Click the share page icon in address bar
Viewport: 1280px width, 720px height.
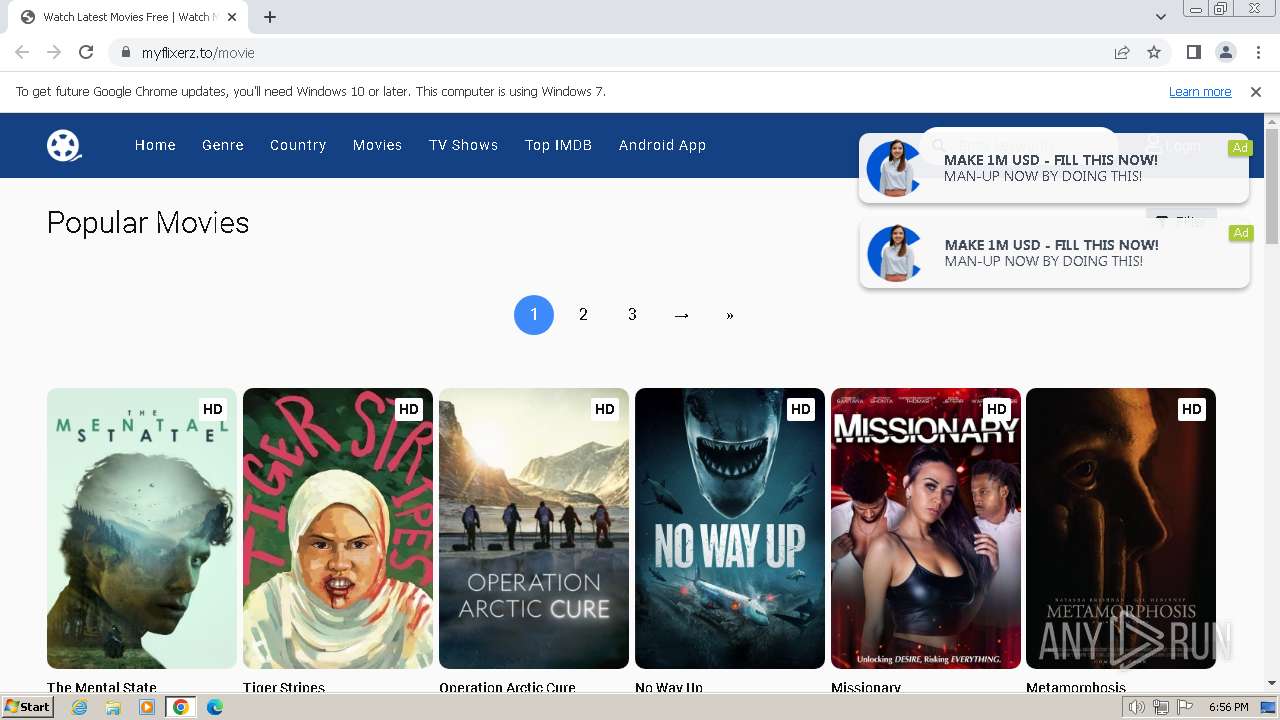(x=1122, y=53)
